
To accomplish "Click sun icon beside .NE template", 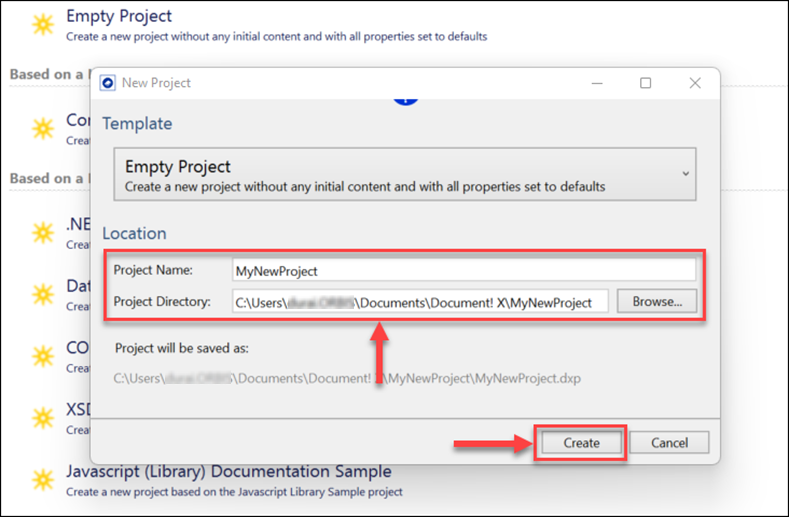I will [42, 233].
